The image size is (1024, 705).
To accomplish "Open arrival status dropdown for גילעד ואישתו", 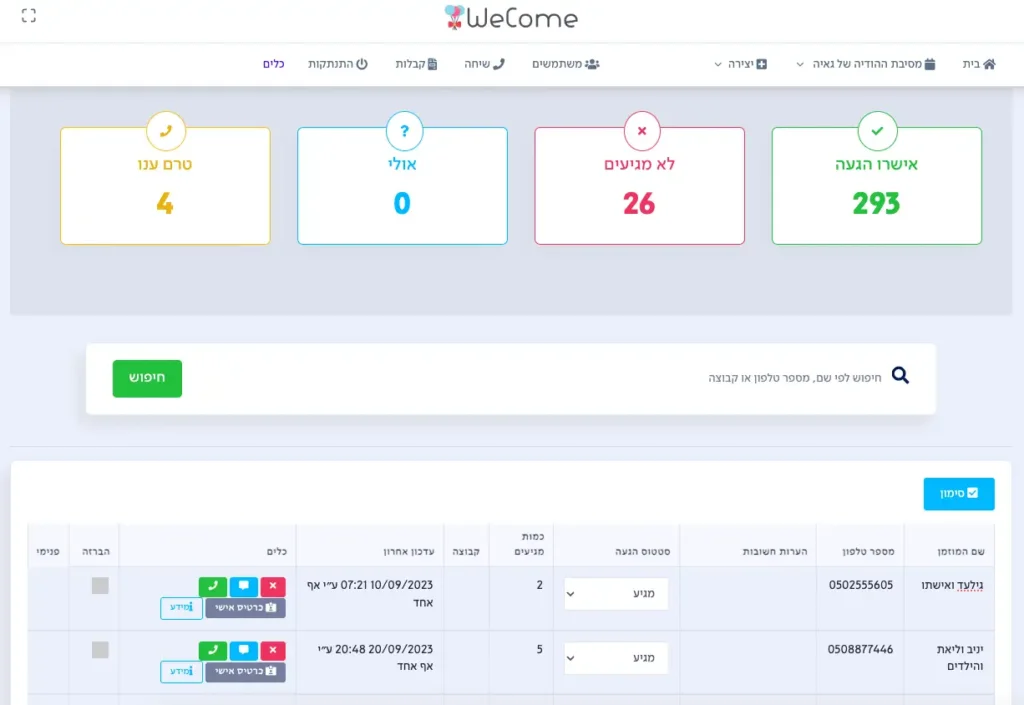I will [616, 594].
